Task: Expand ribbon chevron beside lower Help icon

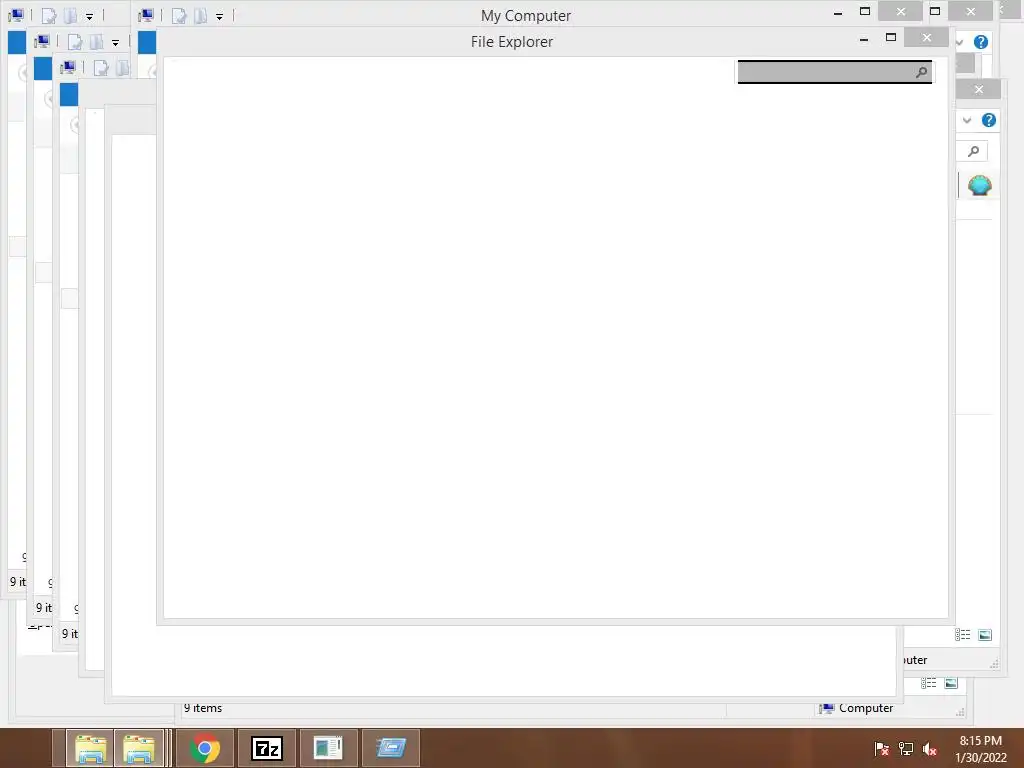Action: pos(967,120)
